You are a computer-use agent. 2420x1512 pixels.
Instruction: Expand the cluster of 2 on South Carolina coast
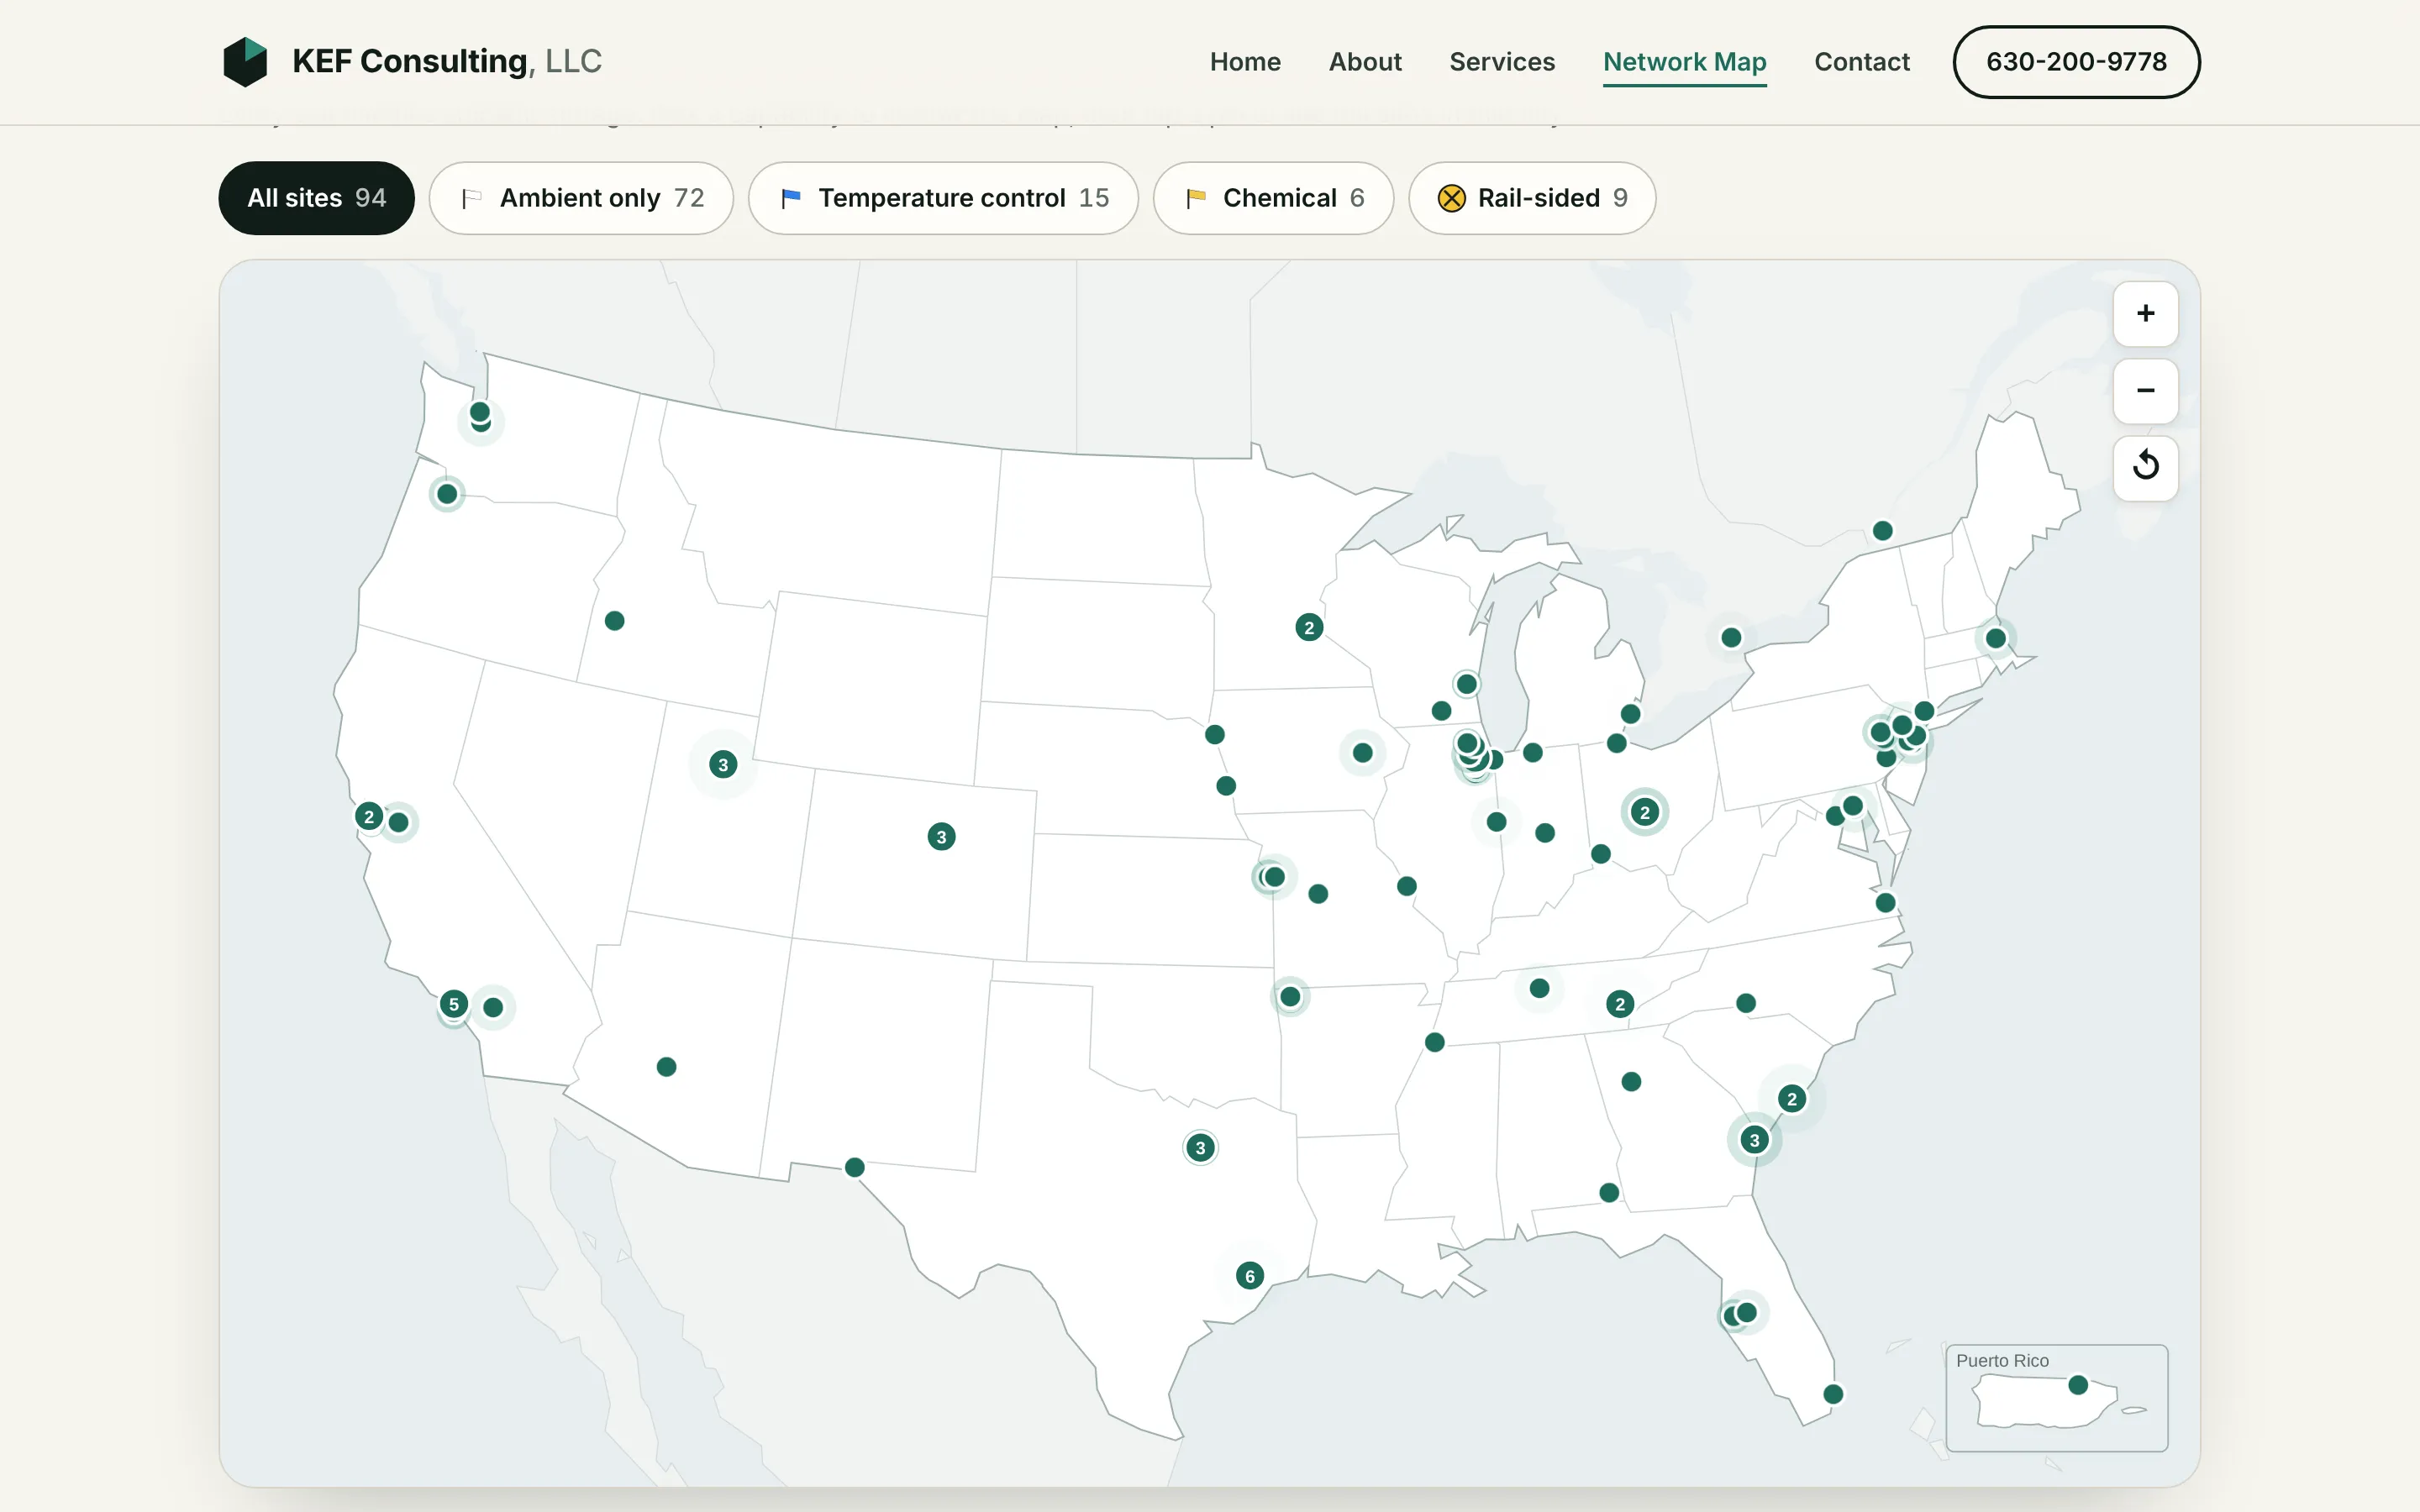(1792, 1099)
